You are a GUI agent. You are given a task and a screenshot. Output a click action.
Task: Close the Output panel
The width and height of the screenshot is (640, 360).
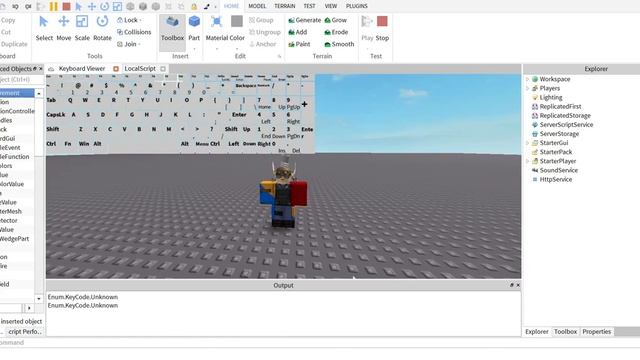518,285
